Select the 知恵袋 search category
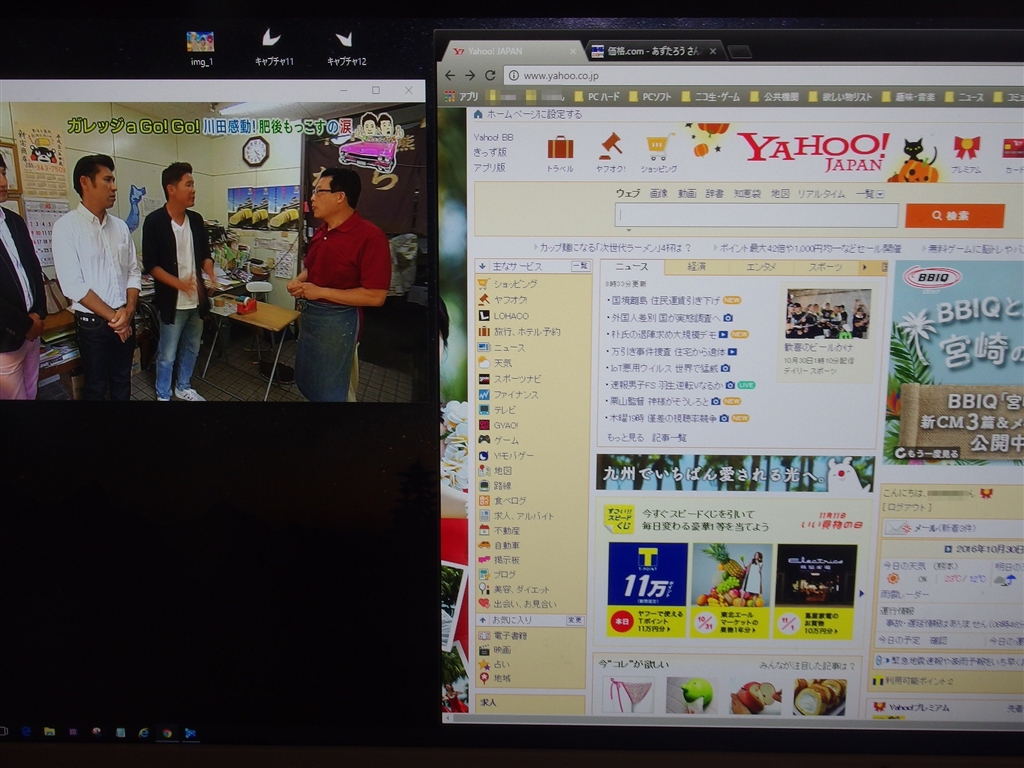Viewport: 1024px width, 768px height. (747, 193)
